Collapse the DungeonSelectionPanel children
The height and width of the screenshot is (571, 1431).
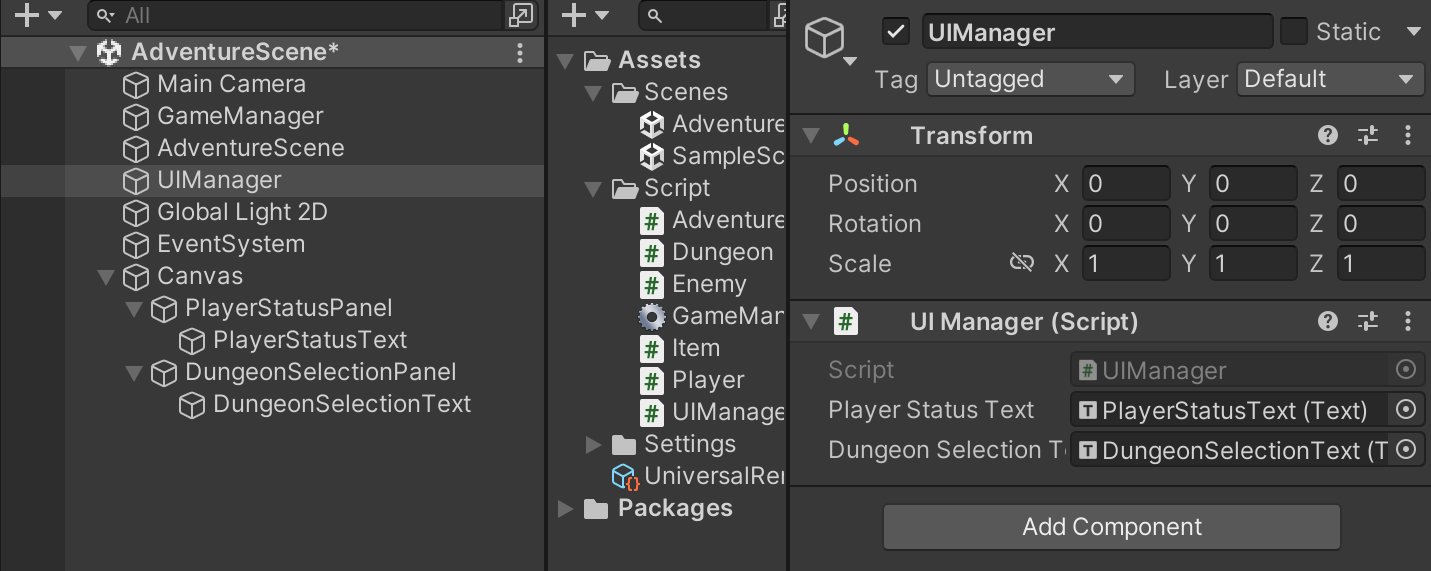[134, 373]
